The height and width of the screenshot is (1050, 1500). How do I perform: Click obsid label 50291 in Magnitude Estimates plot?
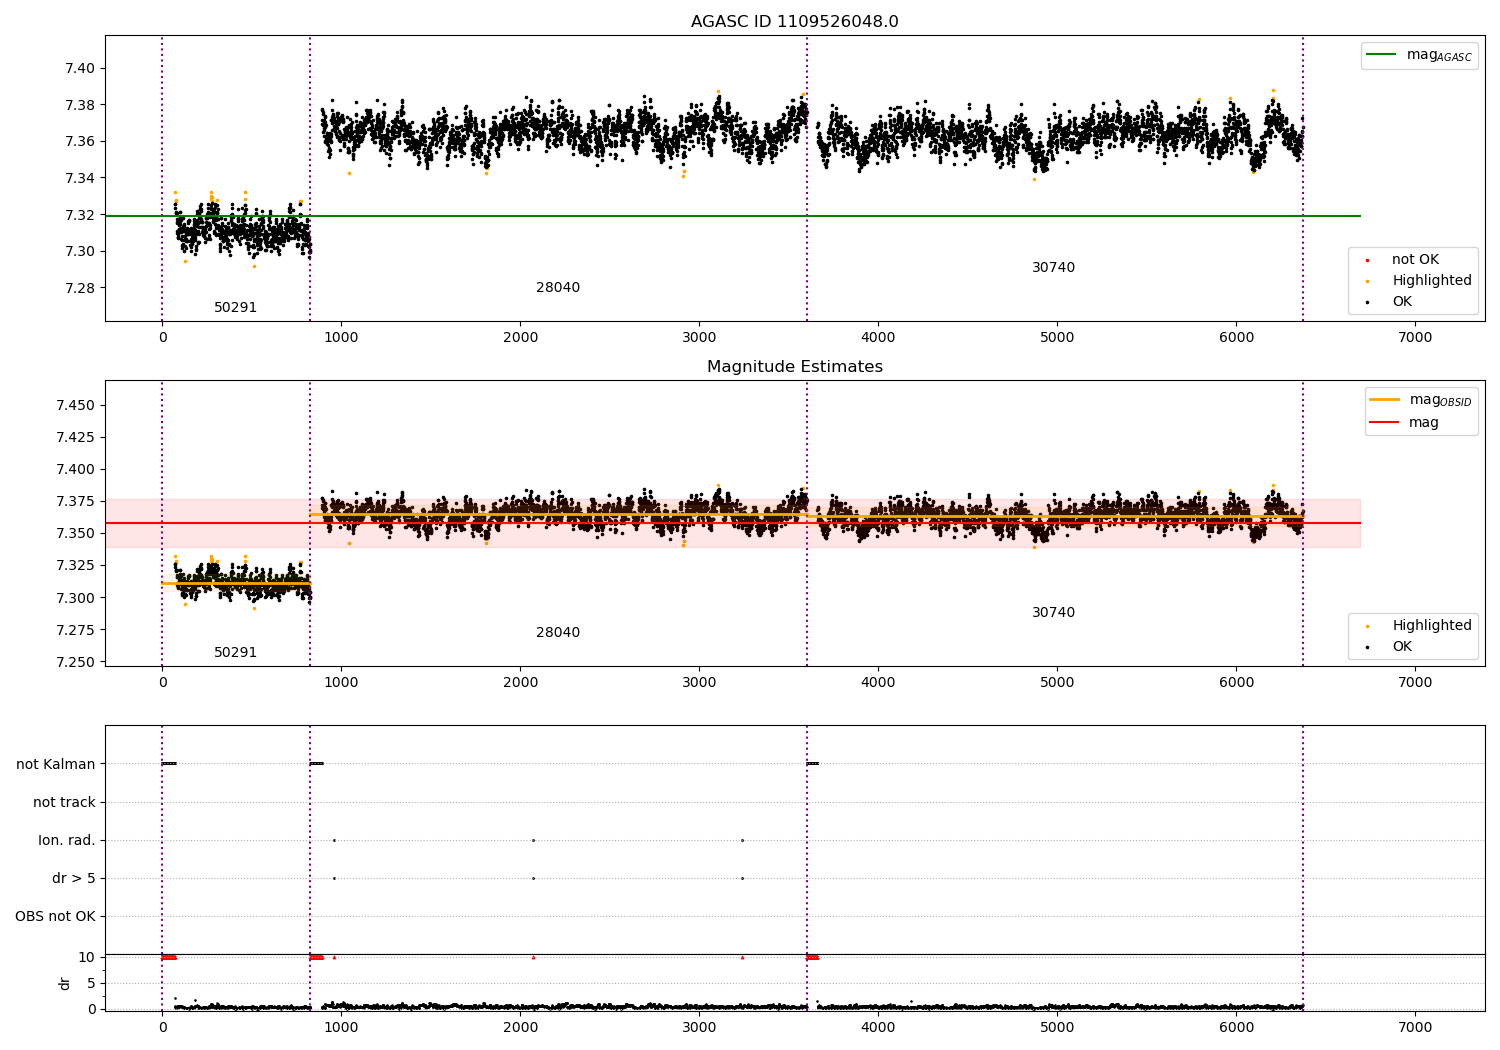235,653
